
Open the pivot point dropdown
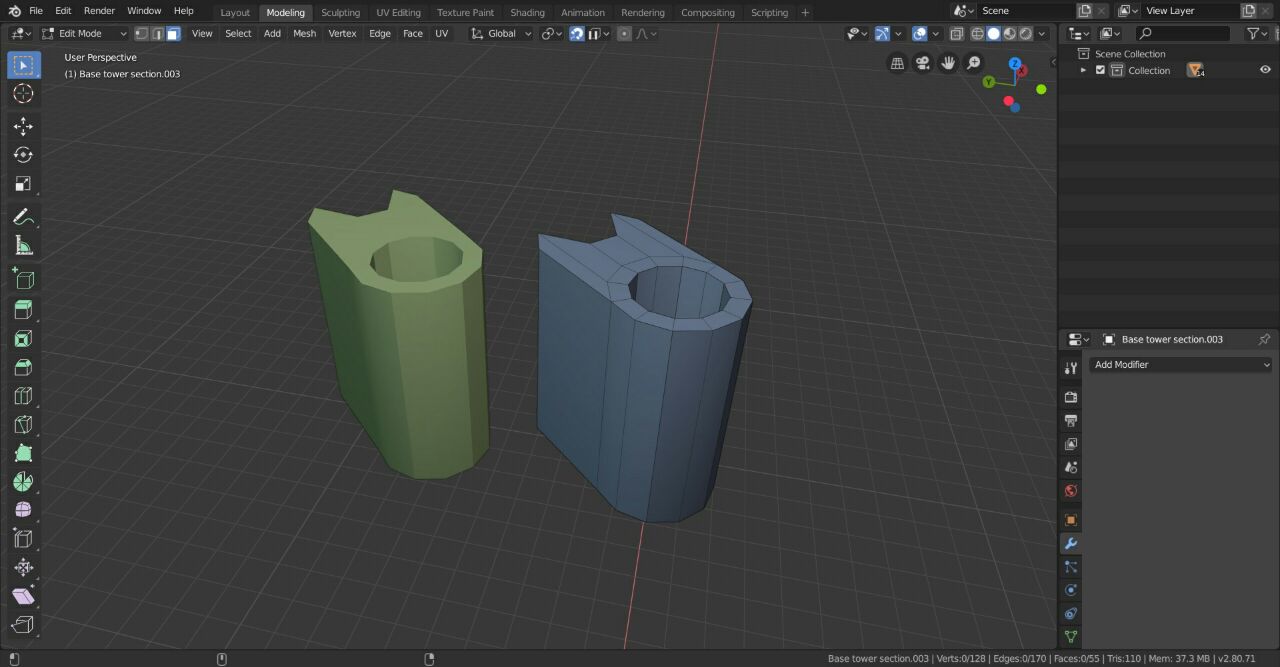click(552, 33)
